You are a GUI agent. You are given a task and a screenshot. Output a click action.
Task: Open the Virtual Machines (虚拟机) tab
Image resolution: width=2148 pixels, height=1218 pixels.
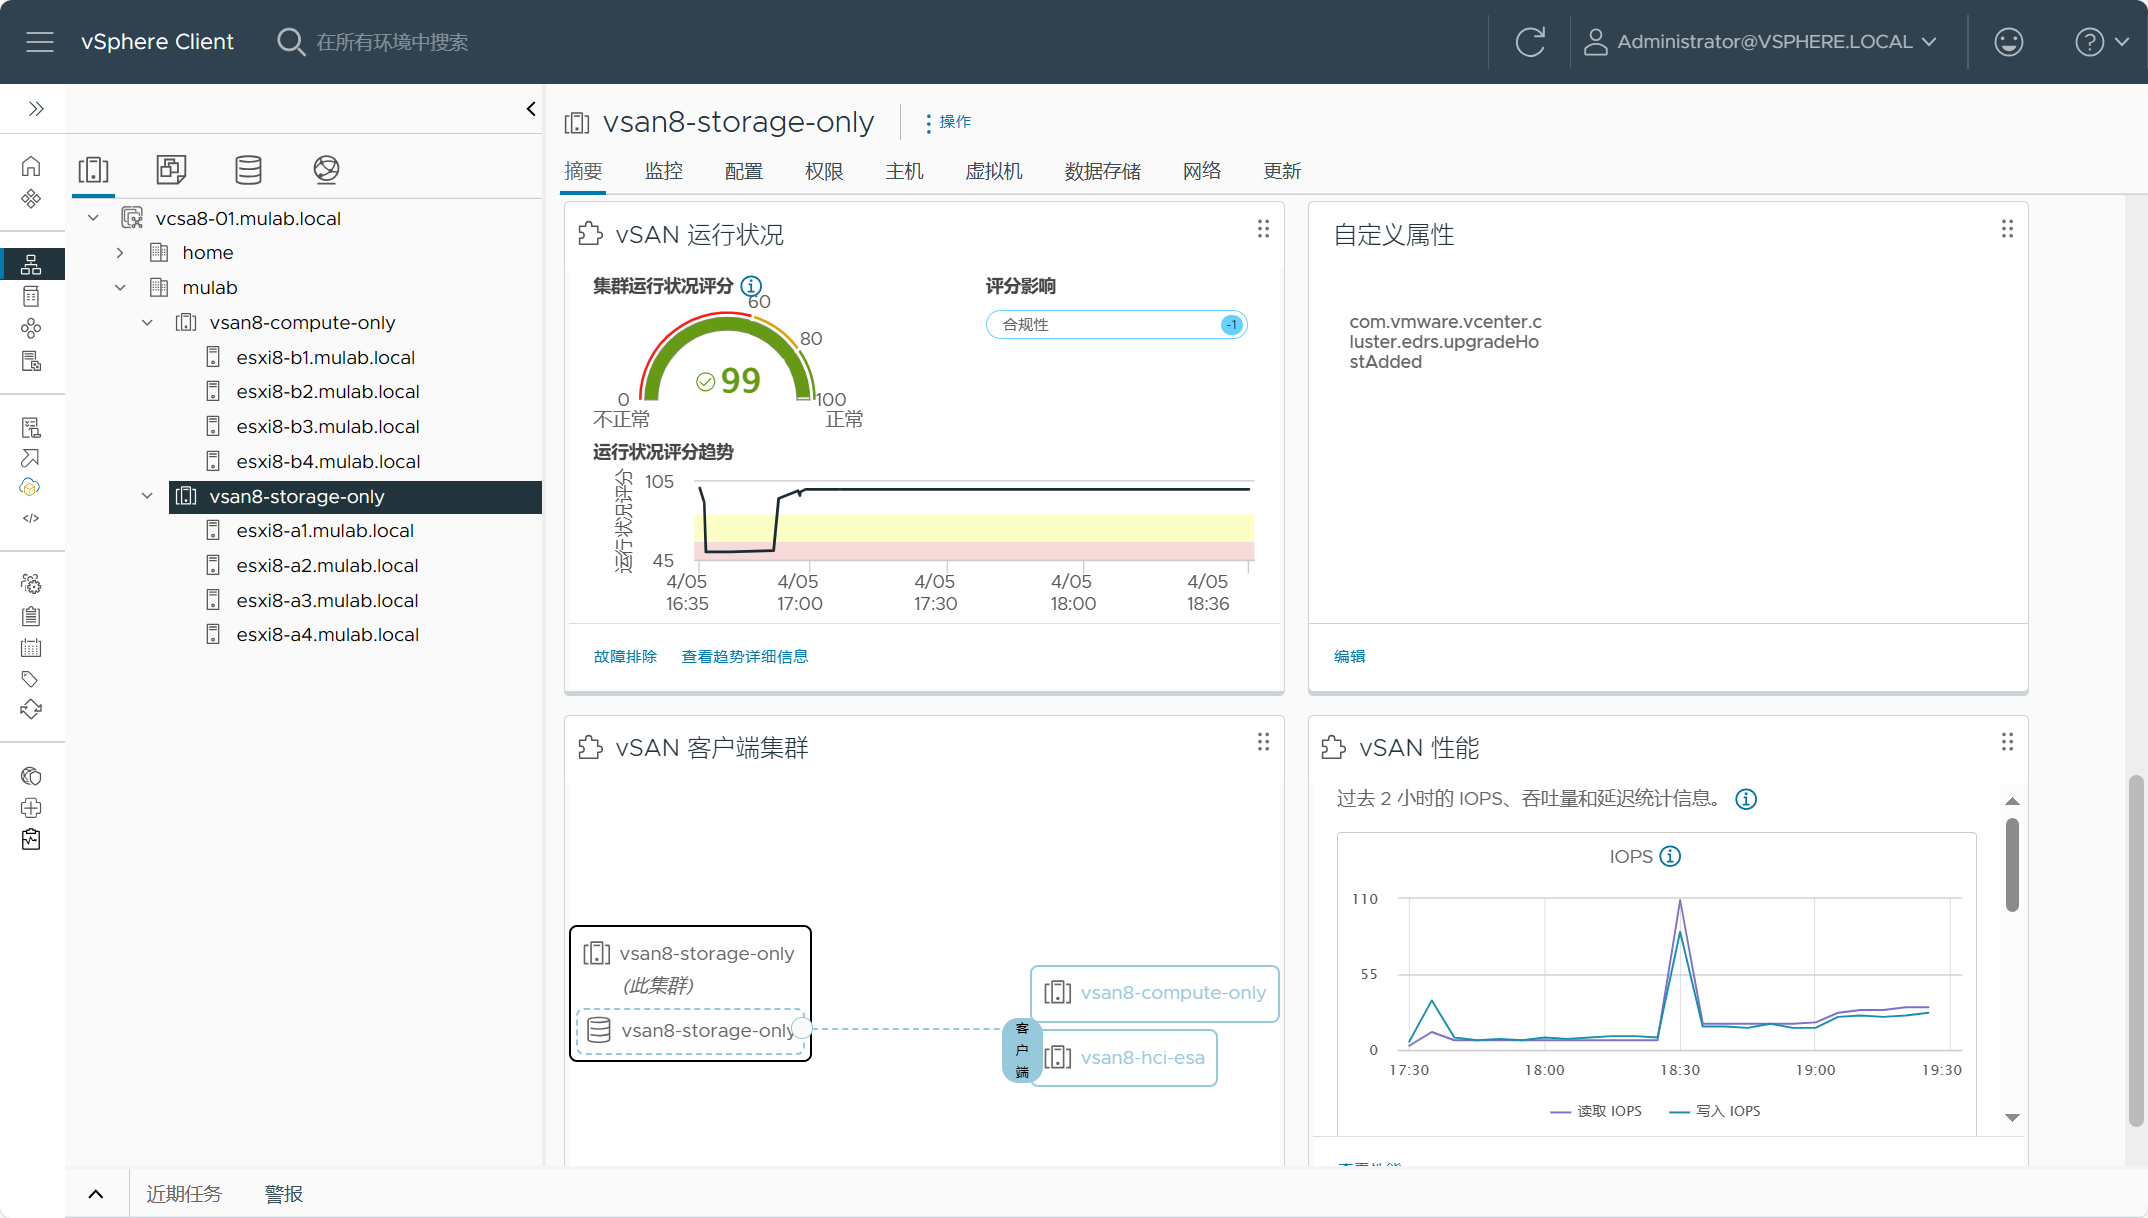click(x=993, y=171)
